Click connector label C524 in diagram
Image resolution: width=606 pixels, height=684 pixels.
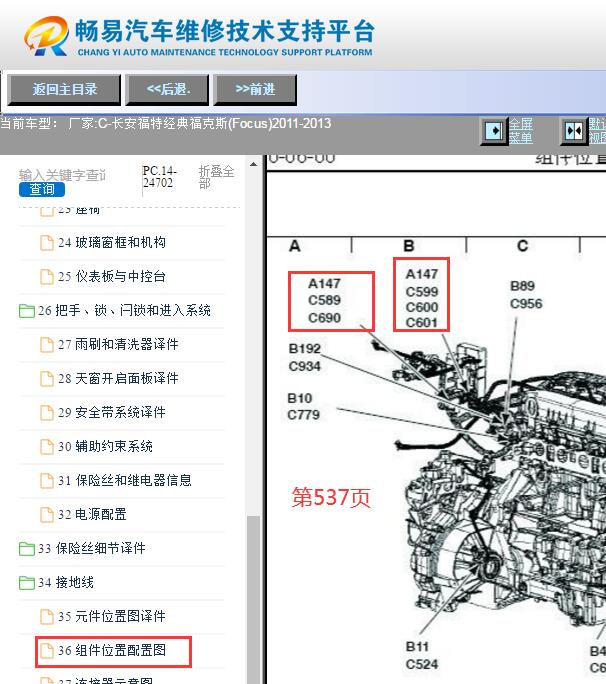(x=422, y=665)
